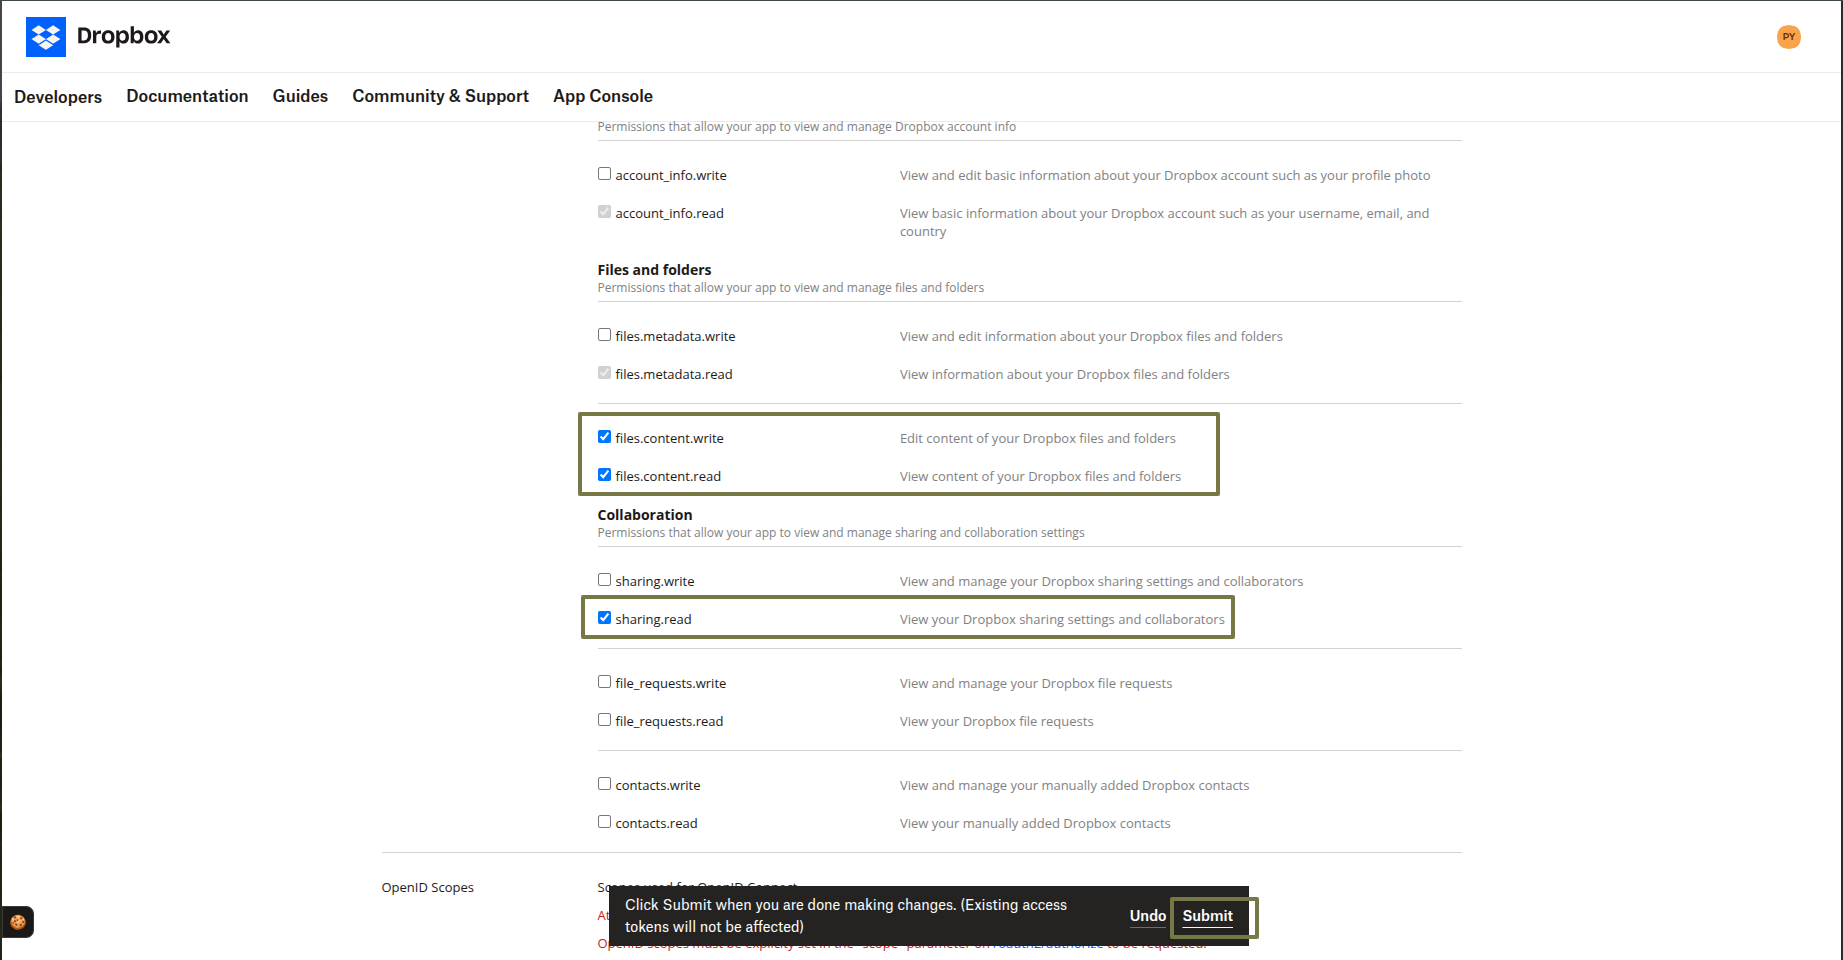
Task: Click Undo in the notification bar
Action: 1148,916
